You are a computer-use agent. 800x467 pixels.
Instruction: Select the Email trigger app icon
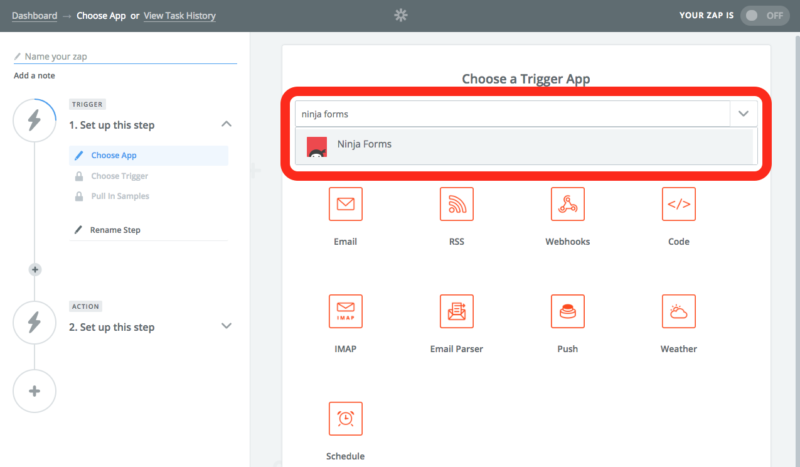point(345,204)
